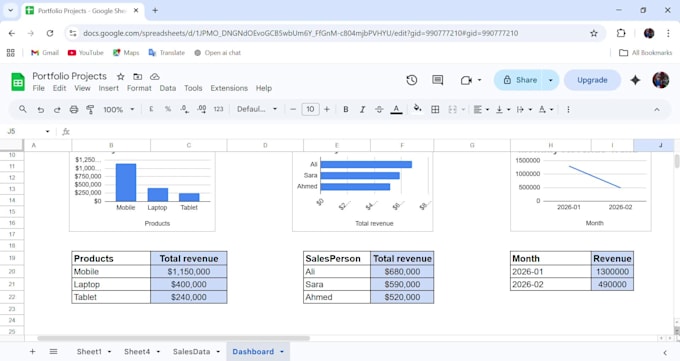The image size is (680, 361).
Task: Toggle italic formatting
Action: (x=362, y=109)
